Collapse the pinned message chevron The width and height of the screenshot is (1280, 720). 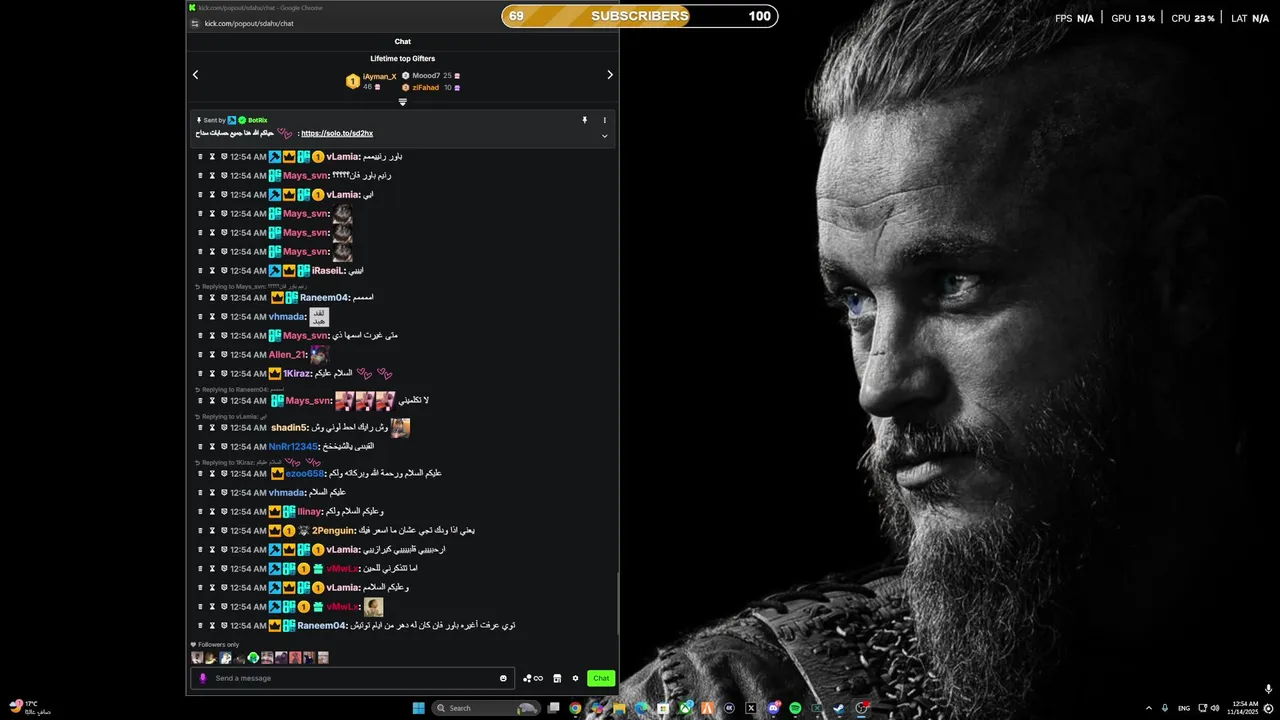604,136
